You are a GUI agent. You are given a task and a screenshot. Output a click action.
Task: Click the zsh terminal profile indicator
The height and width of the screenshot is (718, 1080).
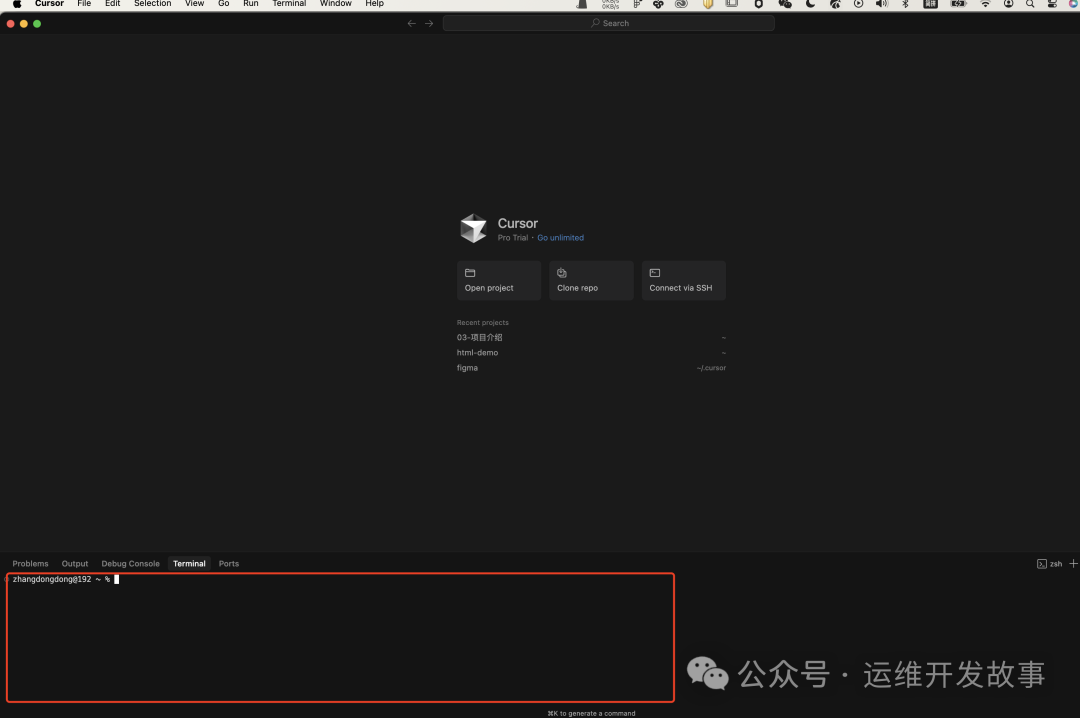coord(1049,564)
